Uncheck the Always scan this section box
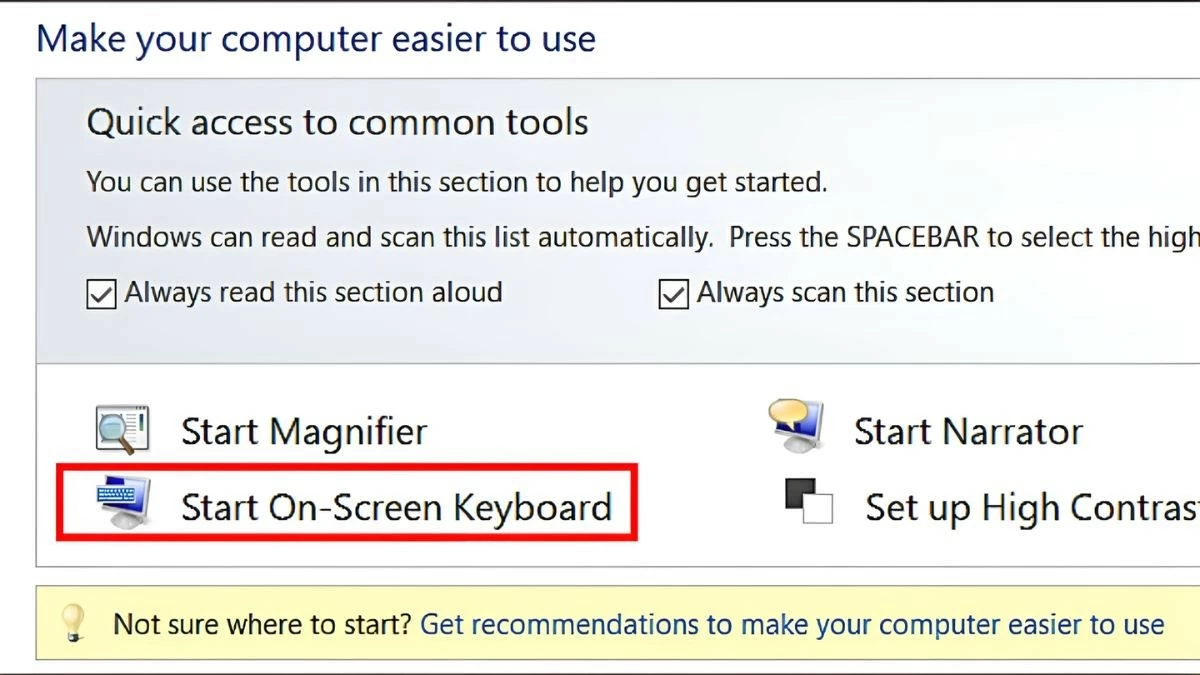1200x675 pixels. [673, 294]
